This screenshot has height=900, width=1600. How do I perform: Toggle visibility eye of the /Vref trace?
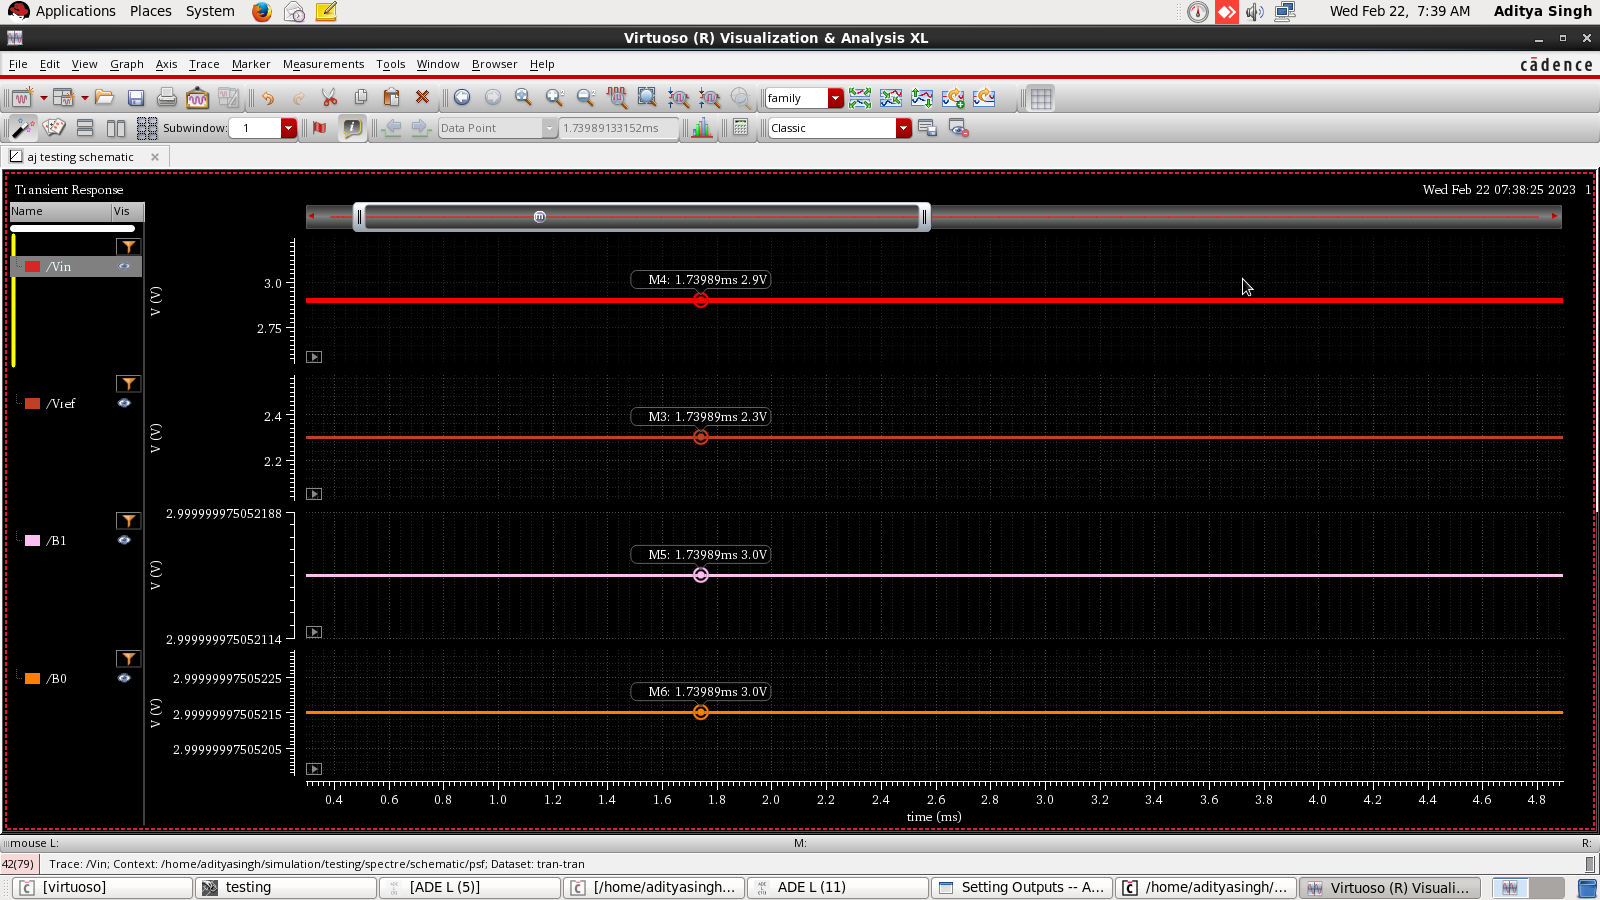pos(124,403)
